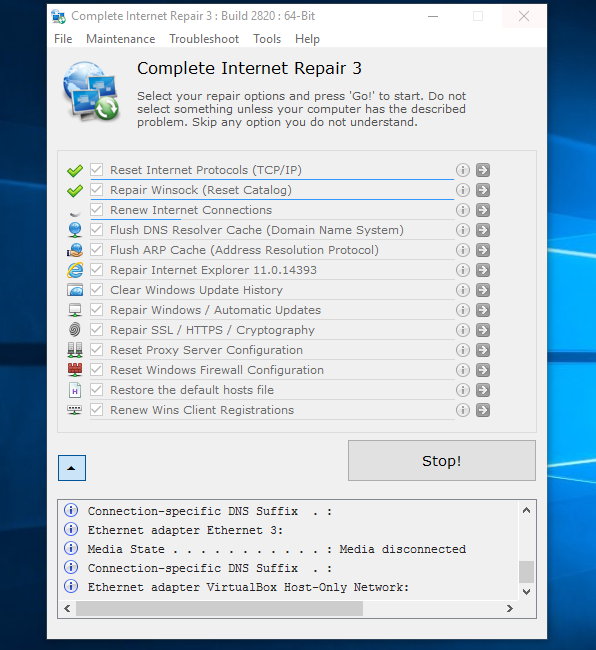Collapse the log panel with up-arrow button
Screen dimensions: 596x650
pos(72,468)
